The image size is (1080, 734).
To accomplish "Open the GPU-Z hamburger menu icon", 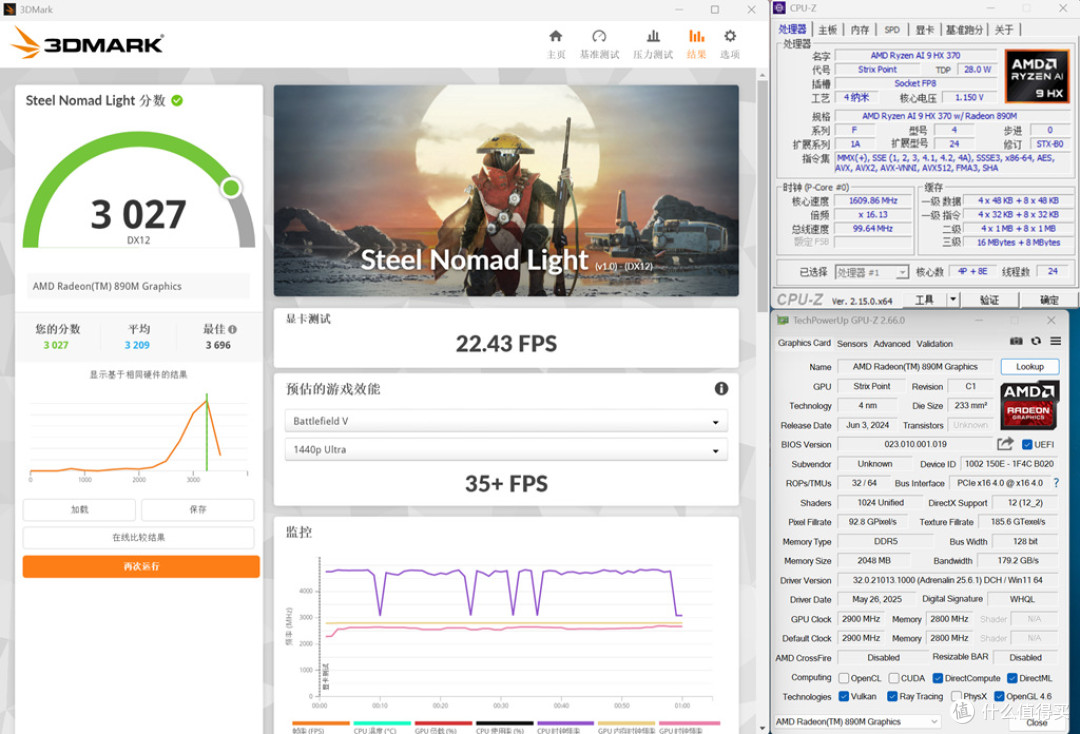I will tap(1055, 342).
